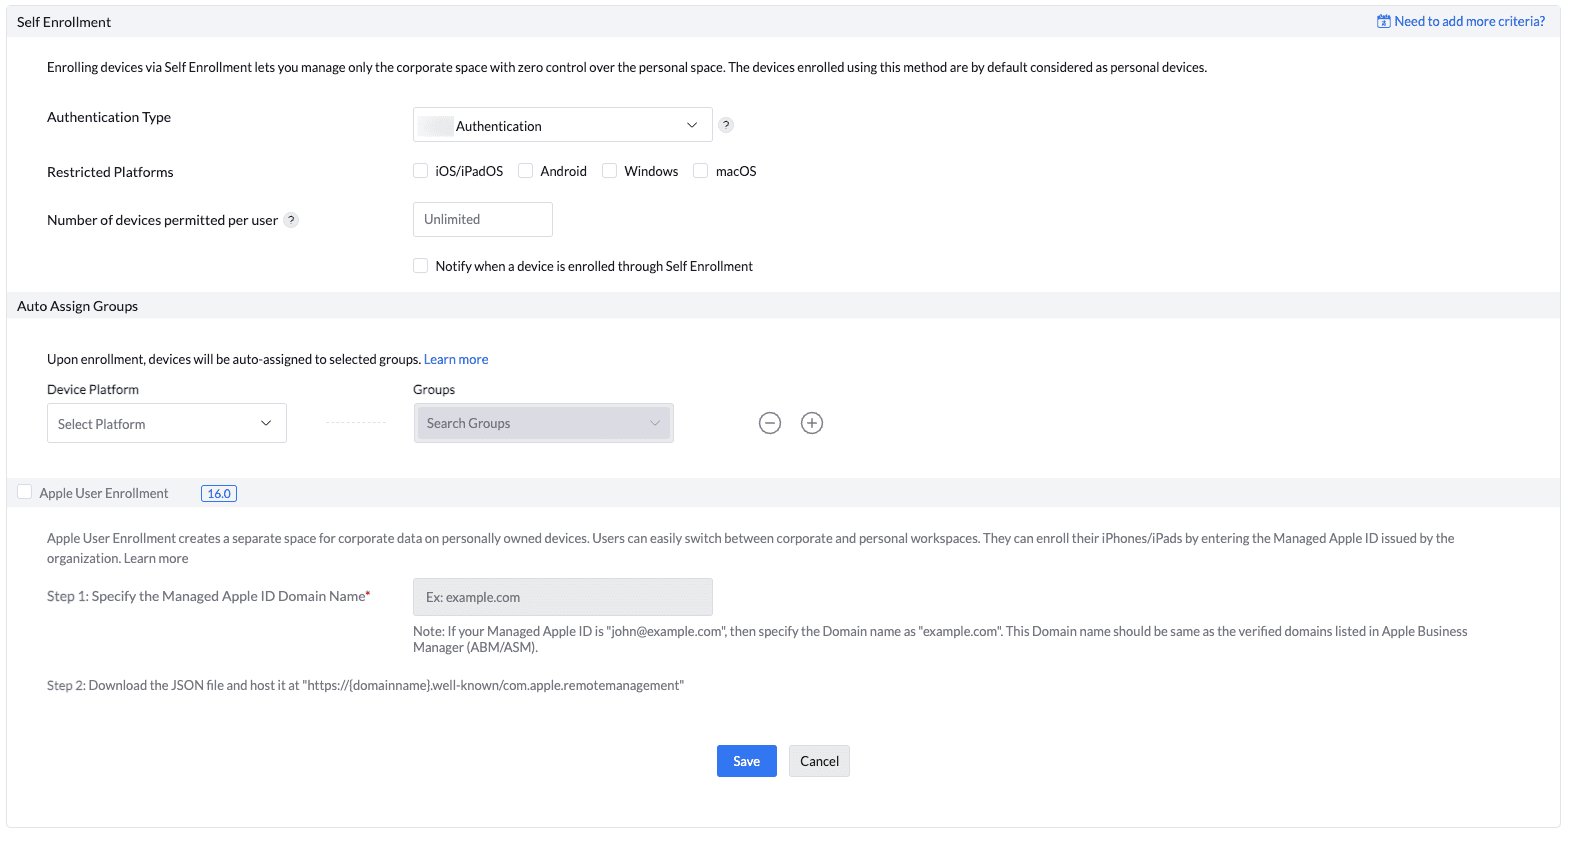Expand the Select Platform dropdown
The height and width of the screenshot is (841, 1571).
[166, 423]
